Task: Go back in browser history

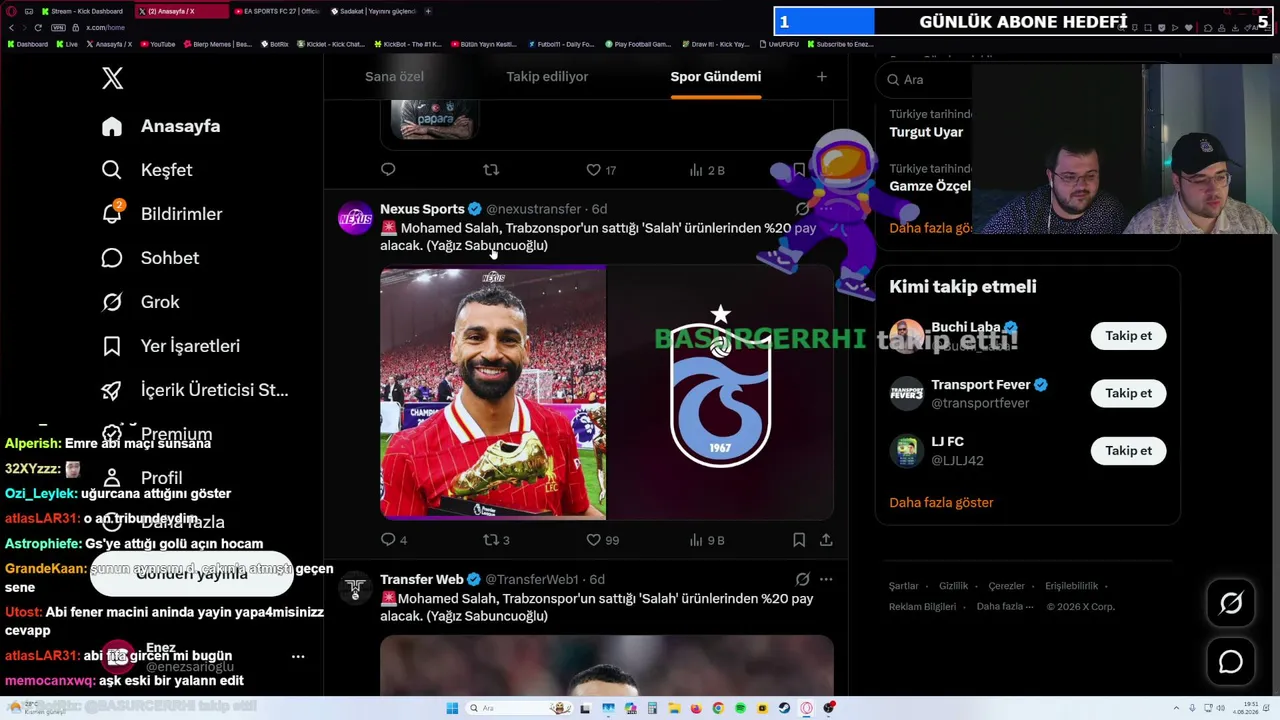Action: click(x=10, y=27)
